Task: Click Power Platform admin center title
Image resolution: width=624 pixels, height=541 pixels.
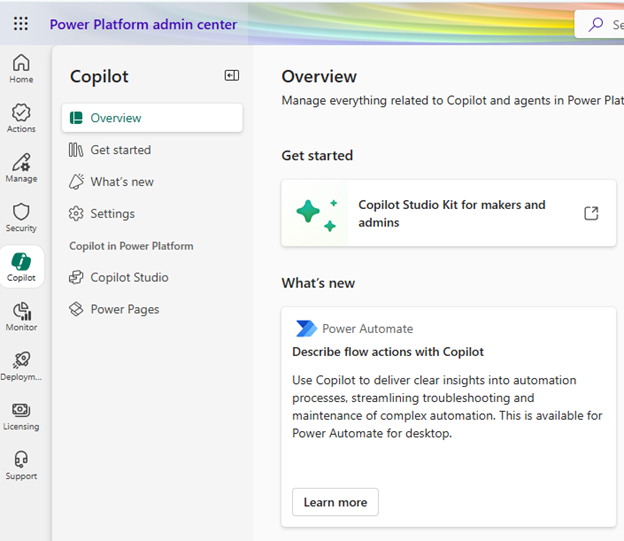Action: [x=143, y=24]
